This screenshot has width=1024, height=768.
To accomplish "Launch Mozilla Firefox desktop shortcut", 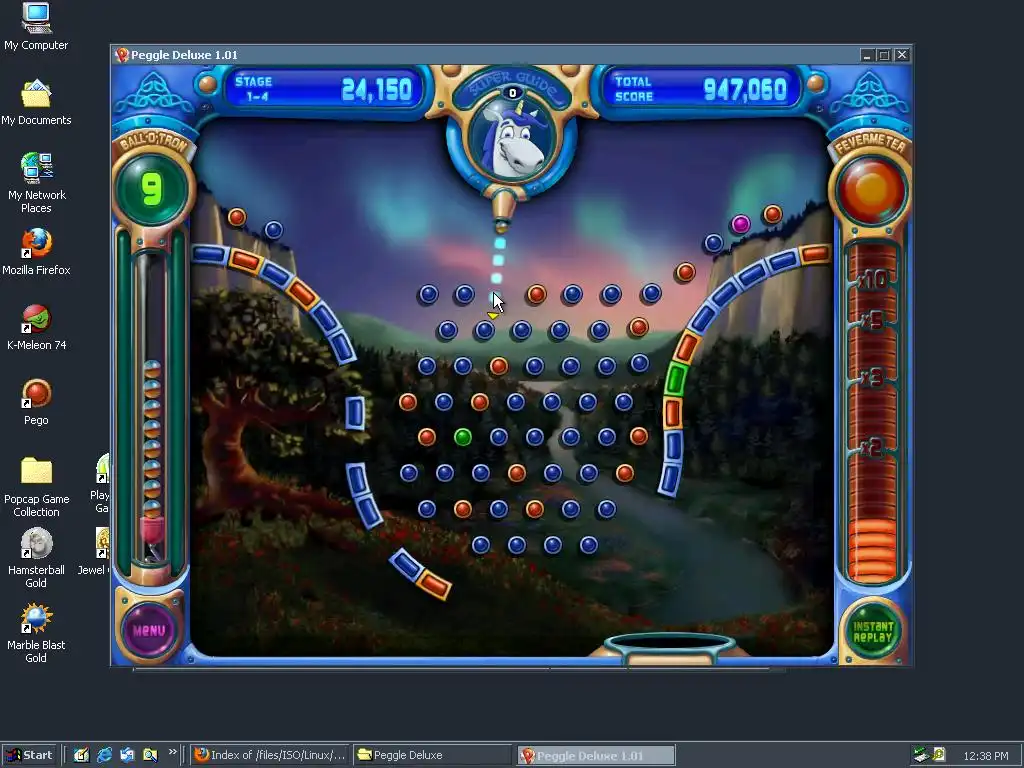I will click(36, 253).
